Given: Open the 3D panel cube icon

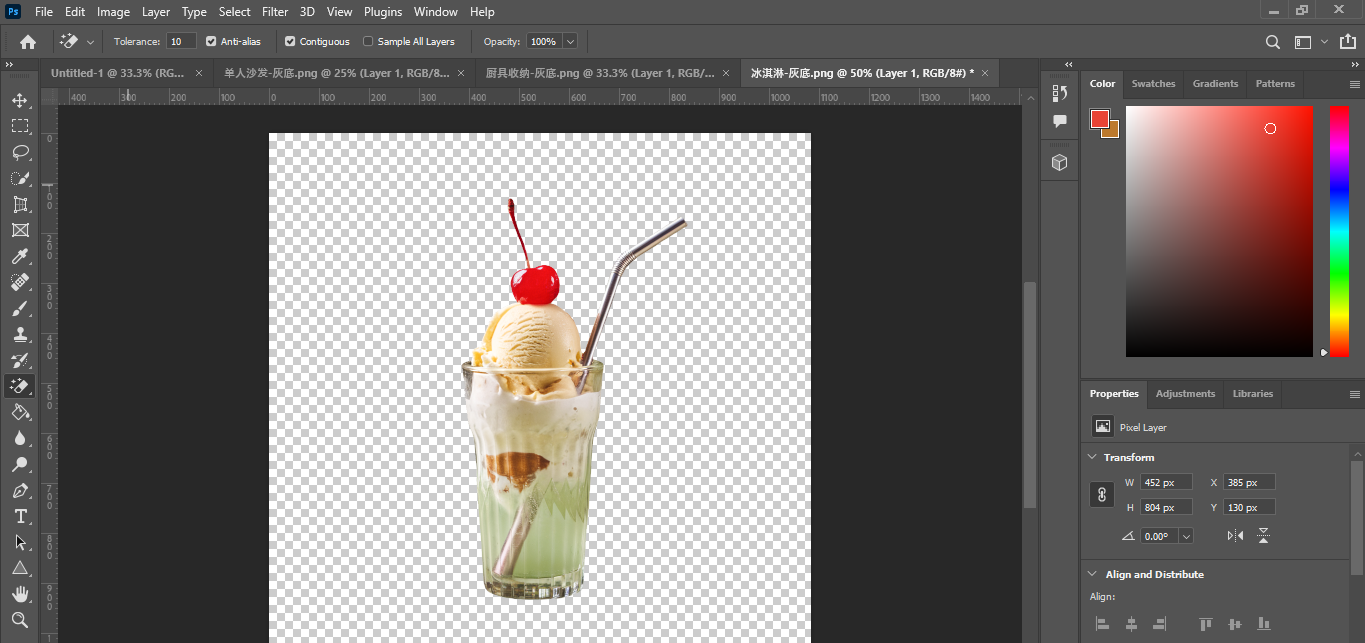Looking at the screenshot, I should 1060,162.
